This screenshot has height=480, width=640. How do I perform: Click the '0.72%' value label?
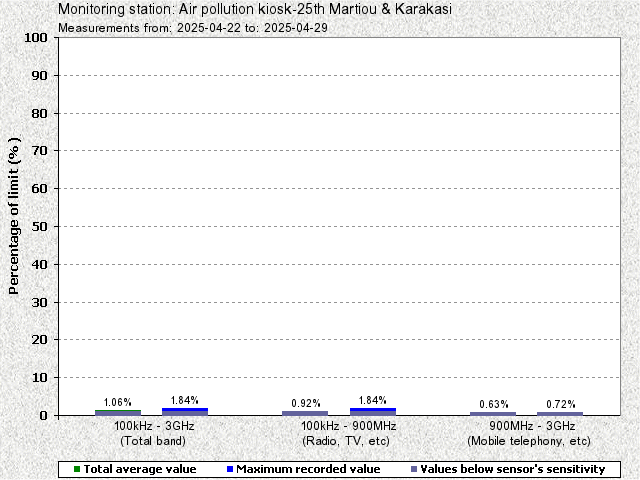pyautogui.click(x=561, y=404)
